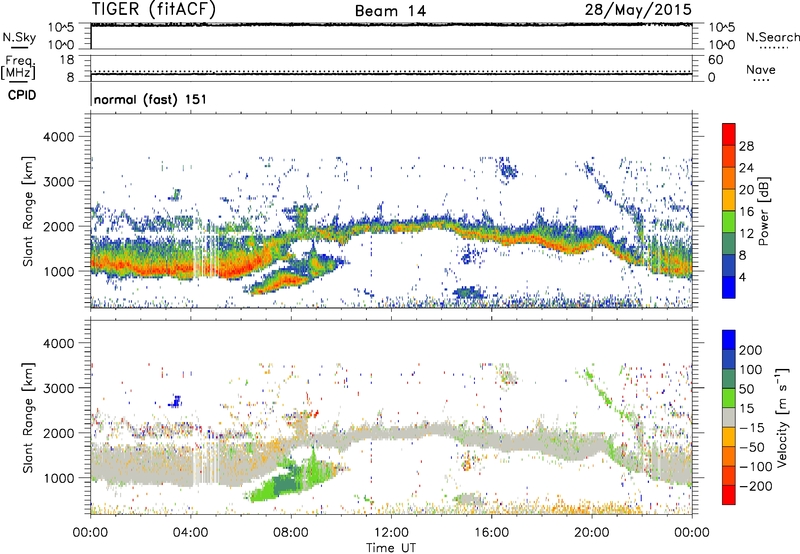Click the Power [dB] color bar label
800x554 pixels.
pos(763,211)
